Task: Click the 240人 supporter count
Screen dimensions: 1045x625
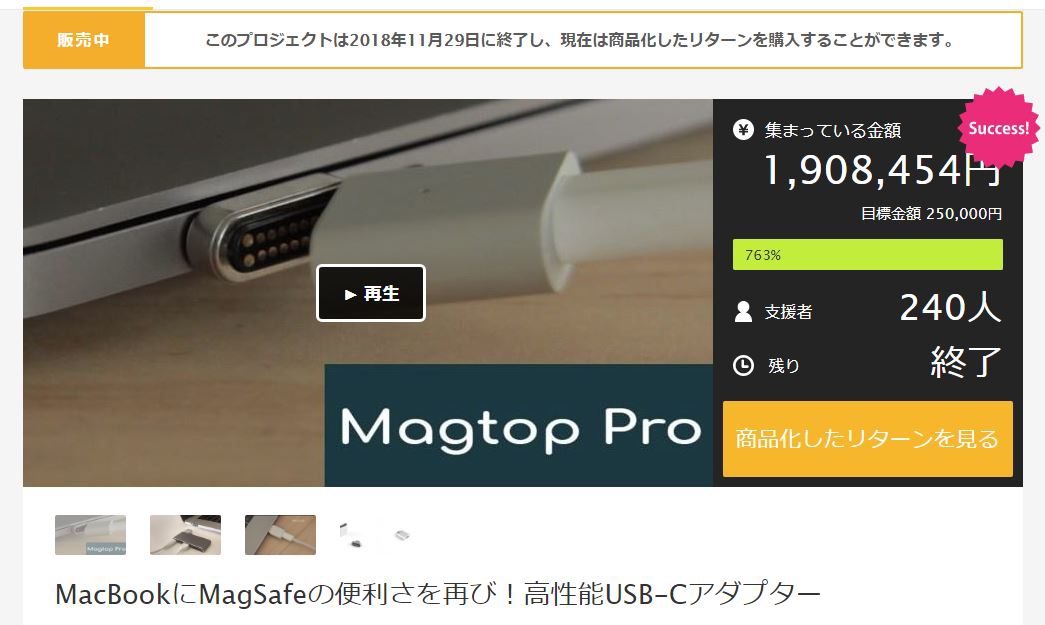Action: tap(950, 307)
